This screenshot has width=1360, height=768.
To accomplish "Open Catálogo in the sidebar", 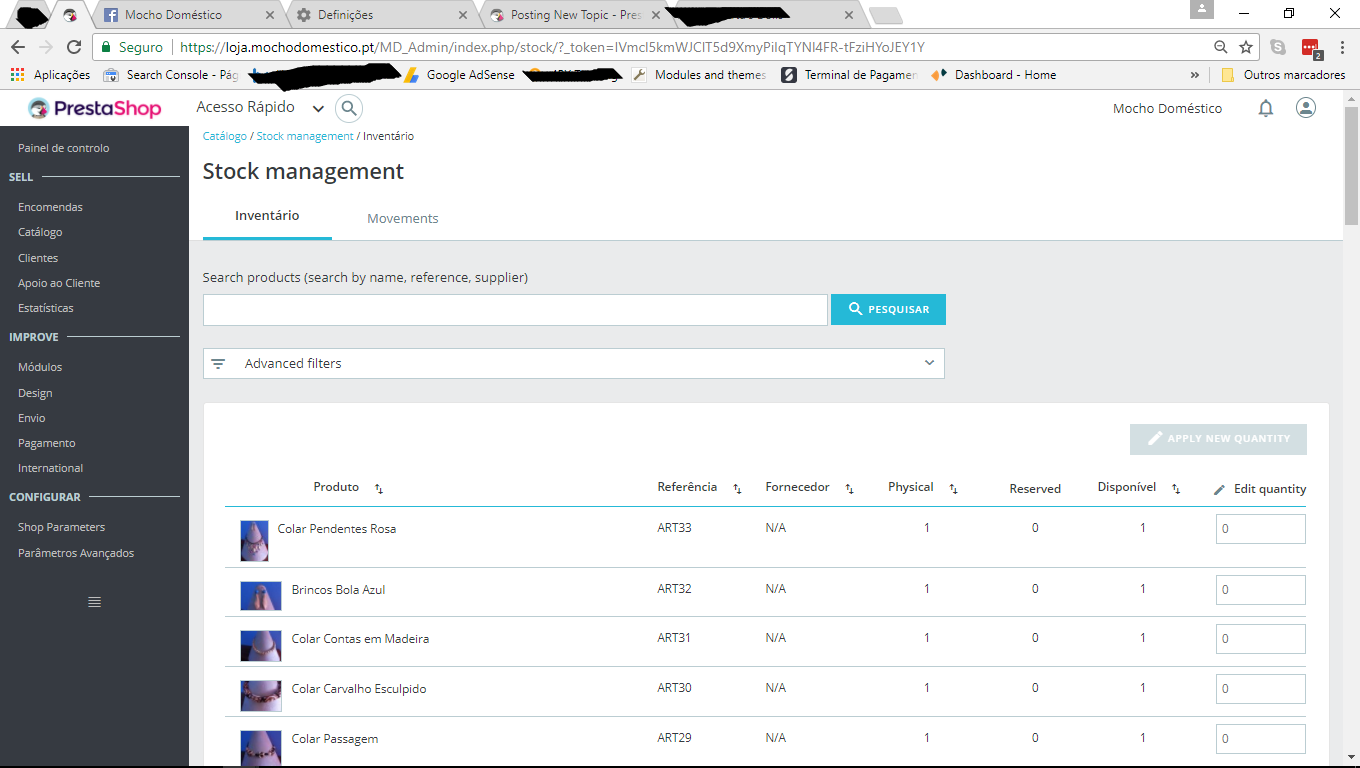I will pyautogui.click(x=40, y=232).
